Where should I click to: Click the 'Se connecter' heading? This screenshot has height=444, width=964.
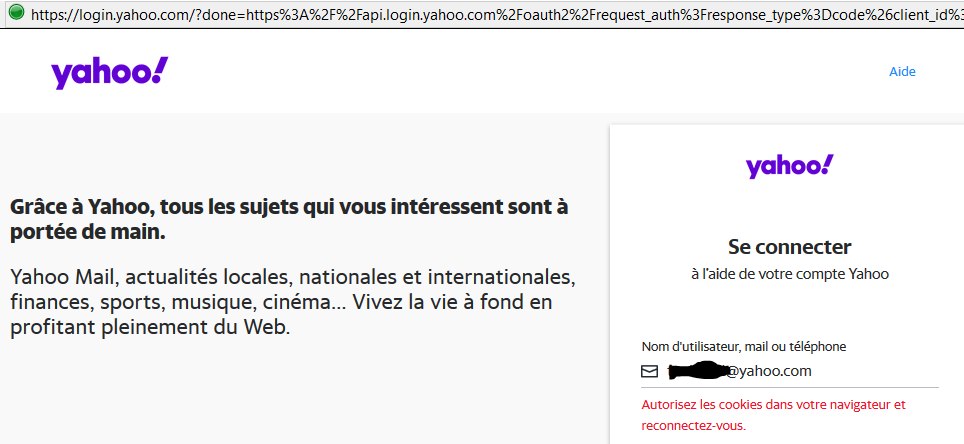pyautogui.click(x=789, y=247)
